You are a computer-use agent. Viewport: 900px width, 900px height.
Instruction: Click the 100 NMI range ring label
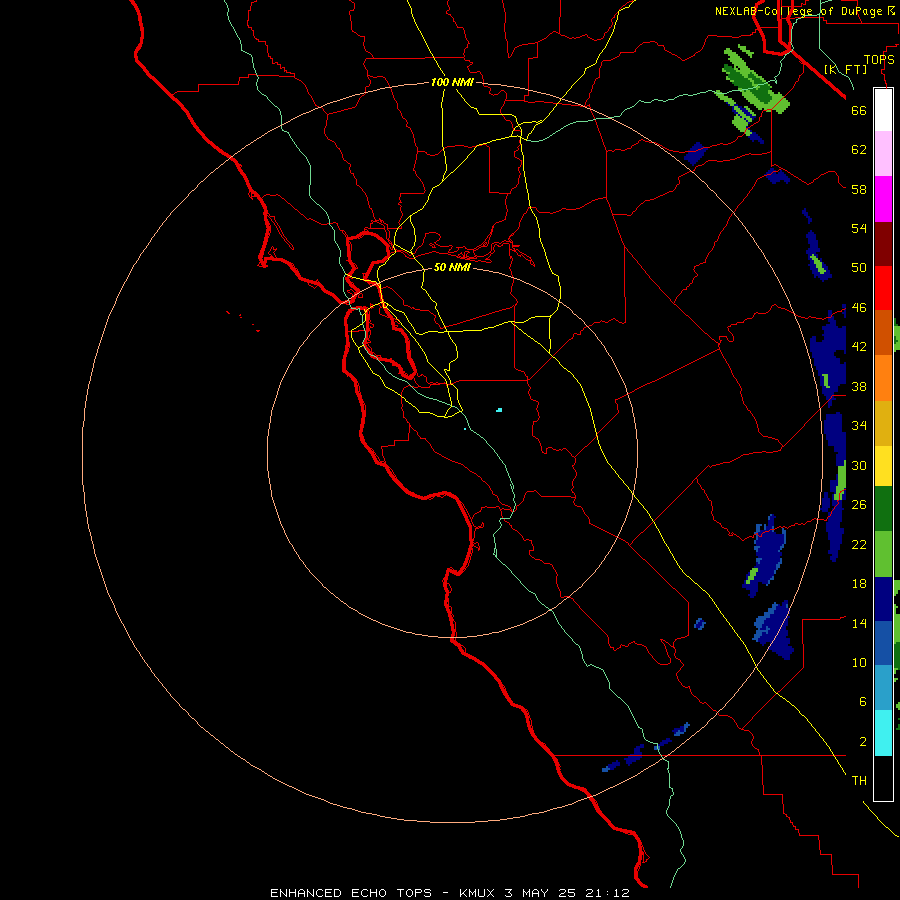452,83
